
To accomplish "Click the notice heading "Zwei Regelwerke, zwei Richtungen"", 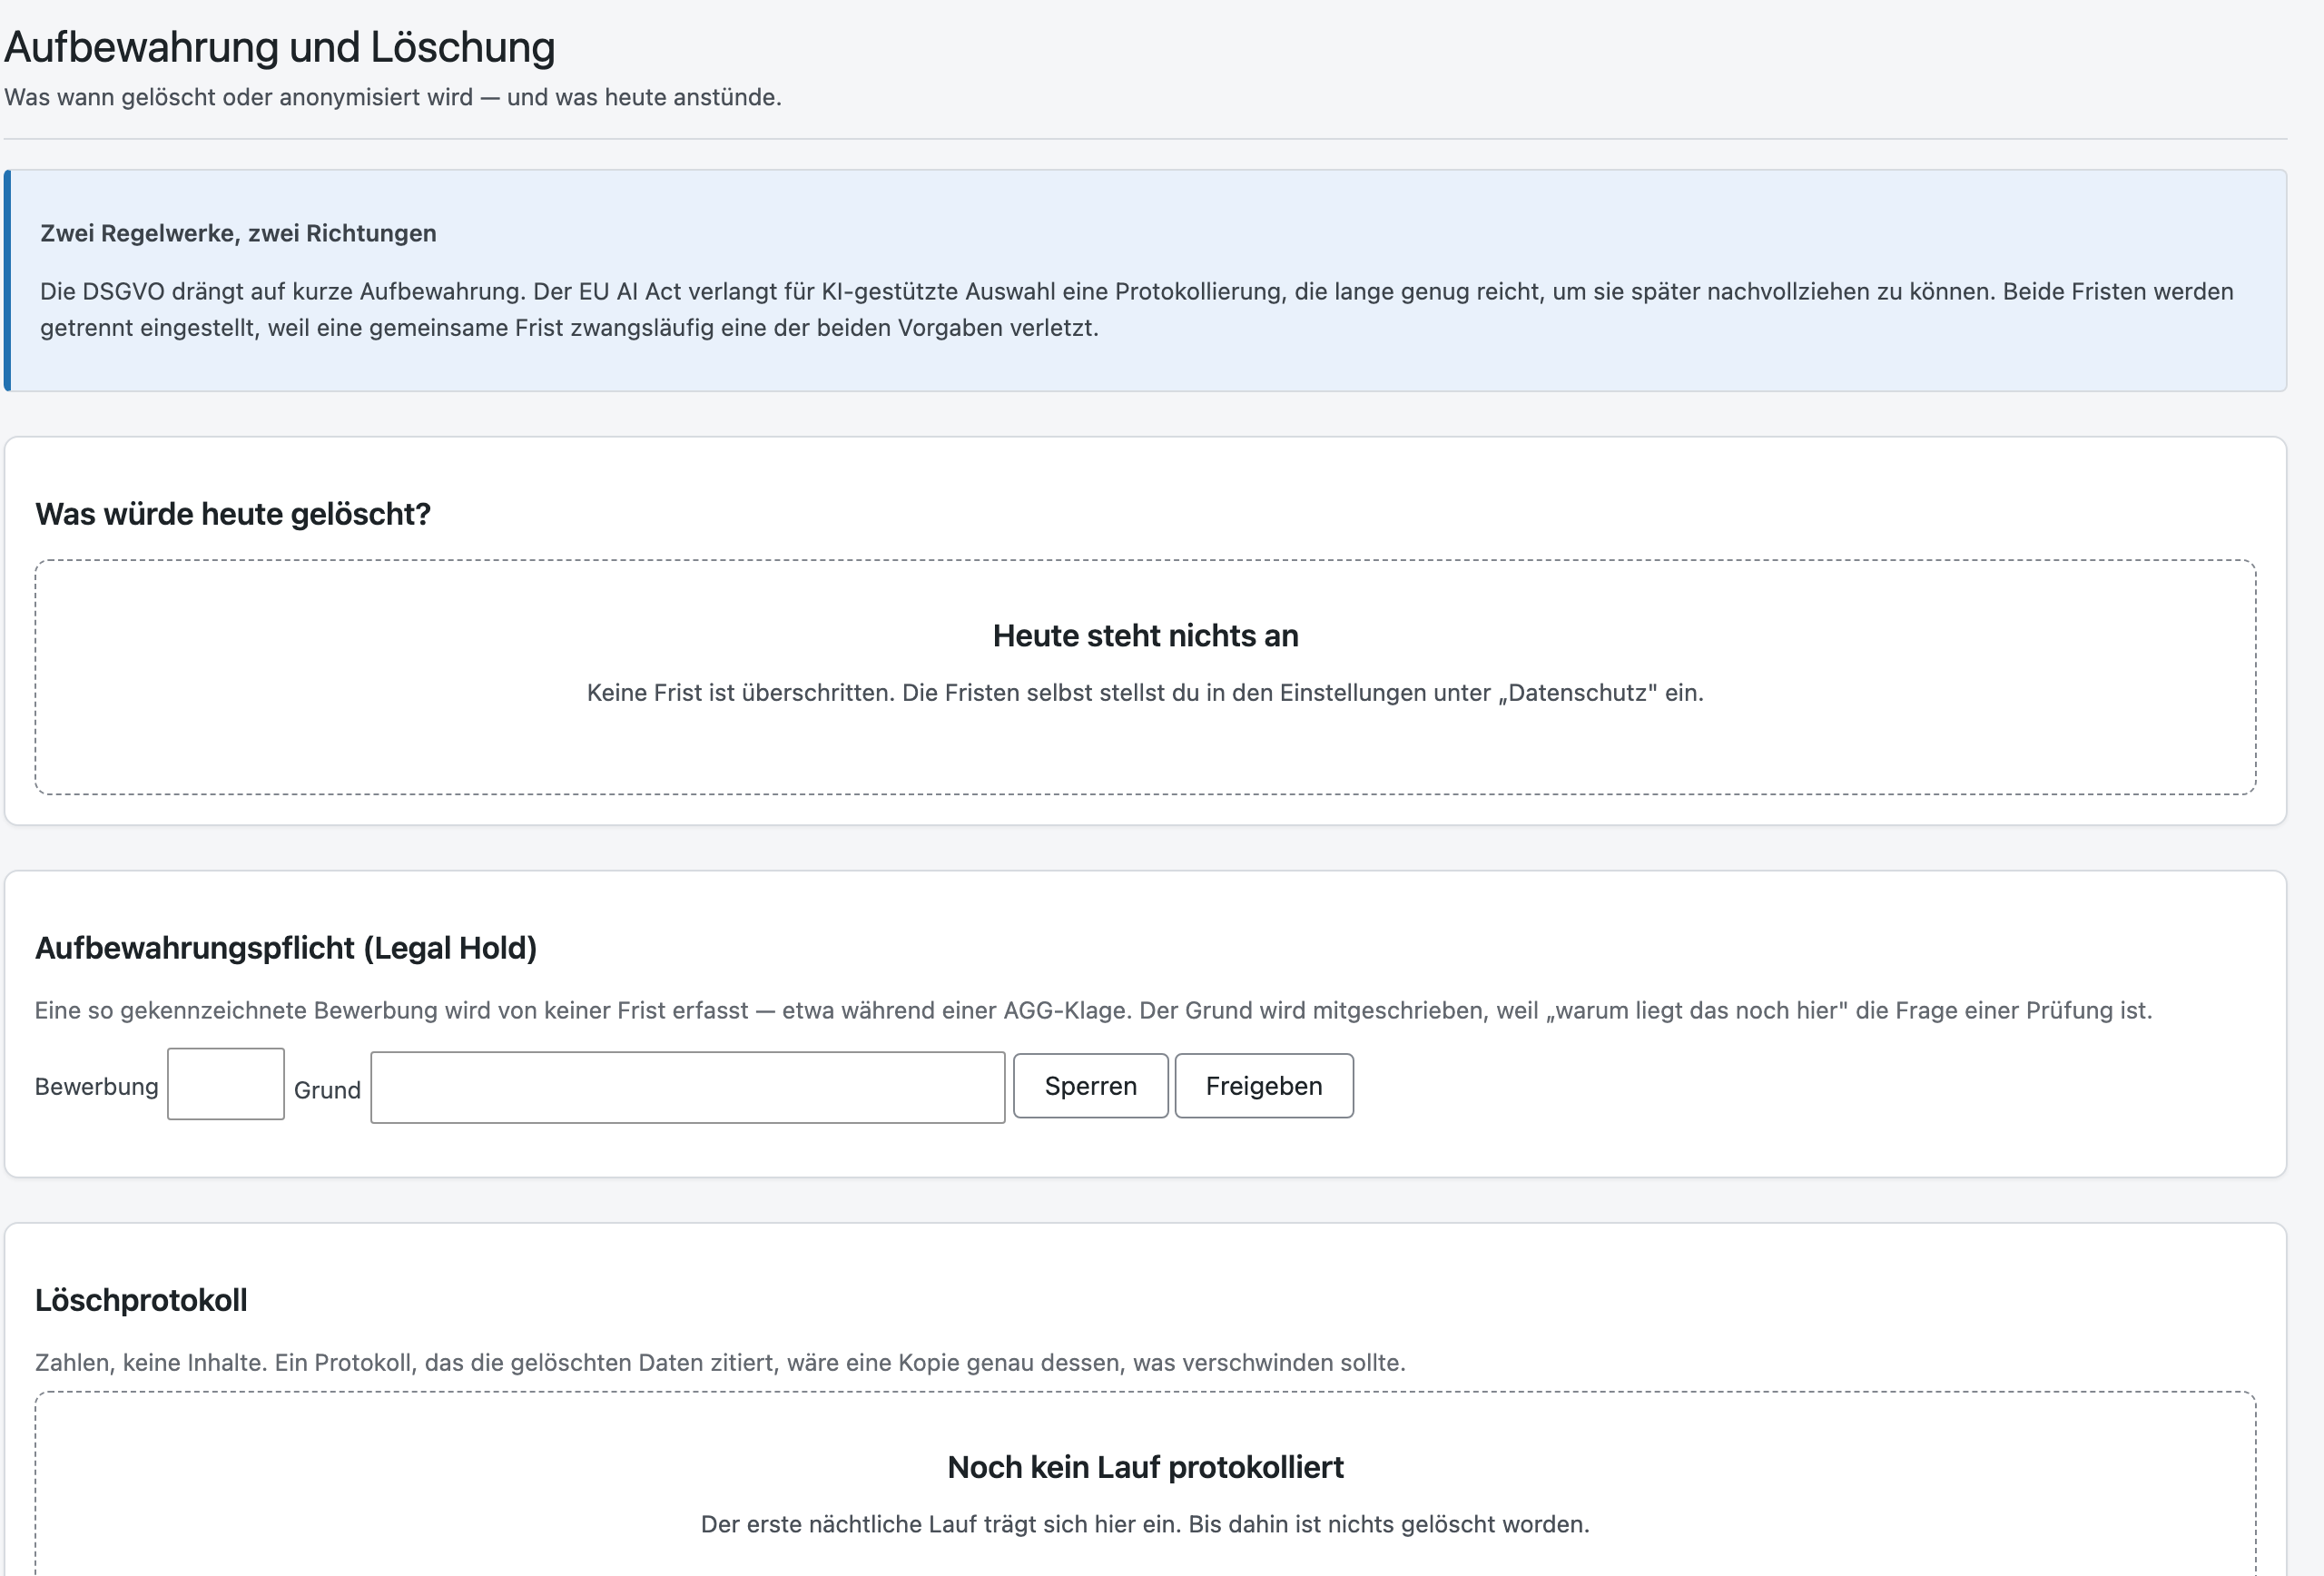I will coord(238,233).
